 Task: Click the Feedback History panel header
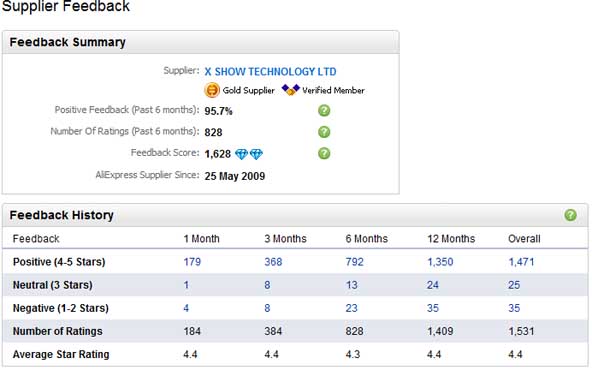tap(295, 215)
